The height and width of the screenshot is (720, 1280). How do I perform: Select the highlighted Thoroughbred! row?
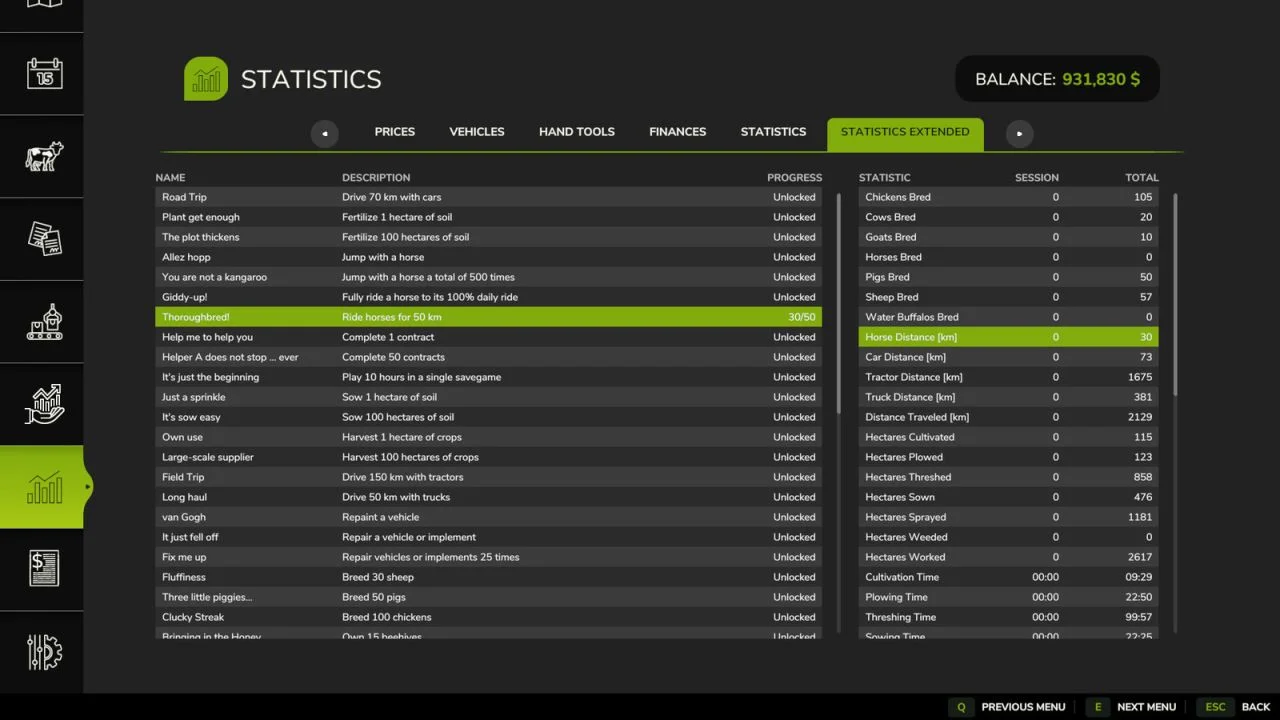pos(488,317)
